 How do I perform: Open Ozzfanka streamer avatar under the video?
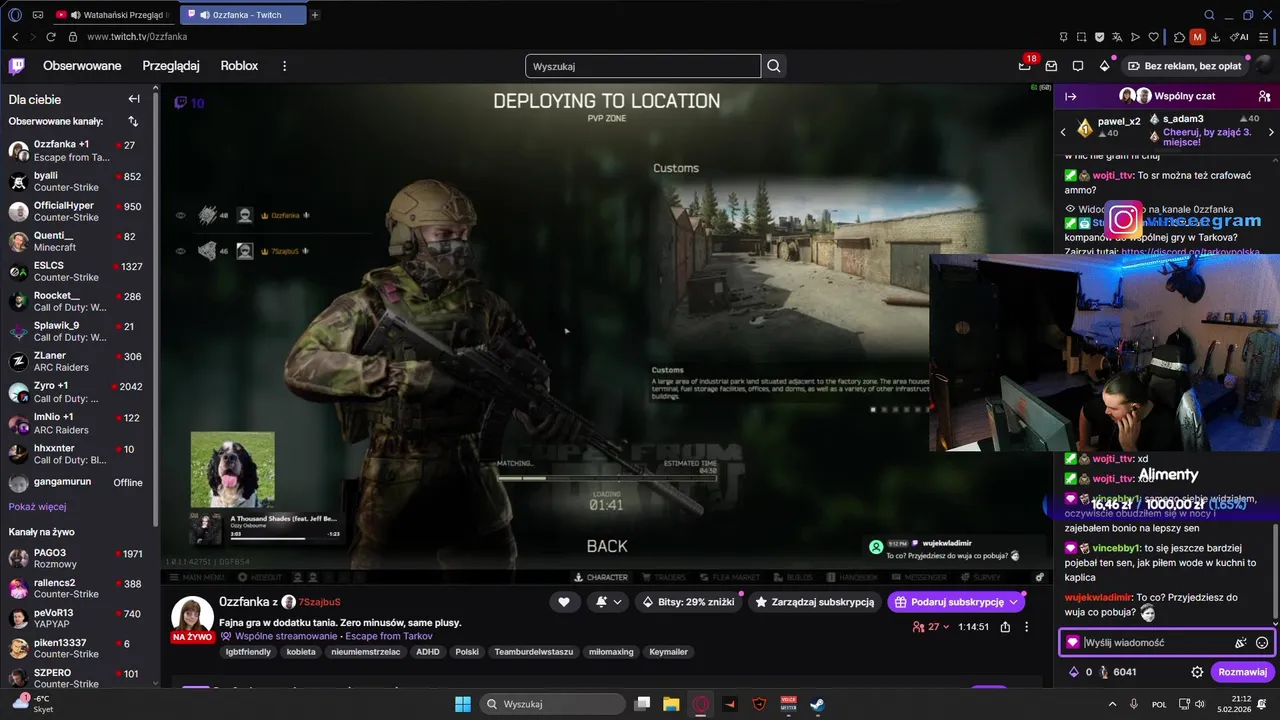(x=192, y=618)
